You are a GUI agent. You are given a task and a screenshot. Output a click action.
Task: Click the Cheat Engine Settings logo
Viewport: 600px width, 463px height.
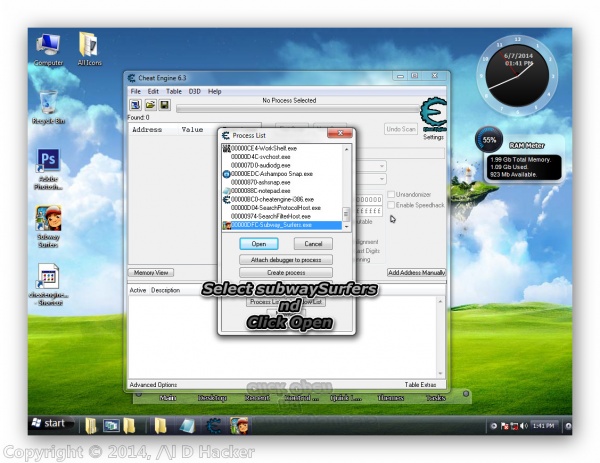432,115
